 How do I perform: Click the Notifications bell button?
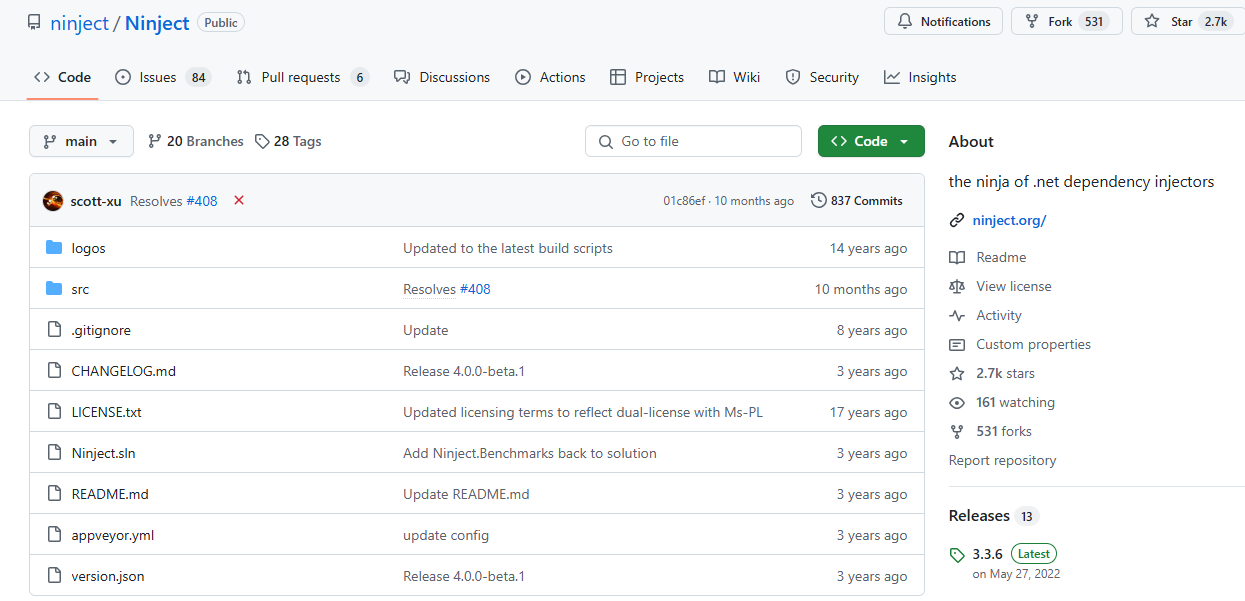coord(943,22)
